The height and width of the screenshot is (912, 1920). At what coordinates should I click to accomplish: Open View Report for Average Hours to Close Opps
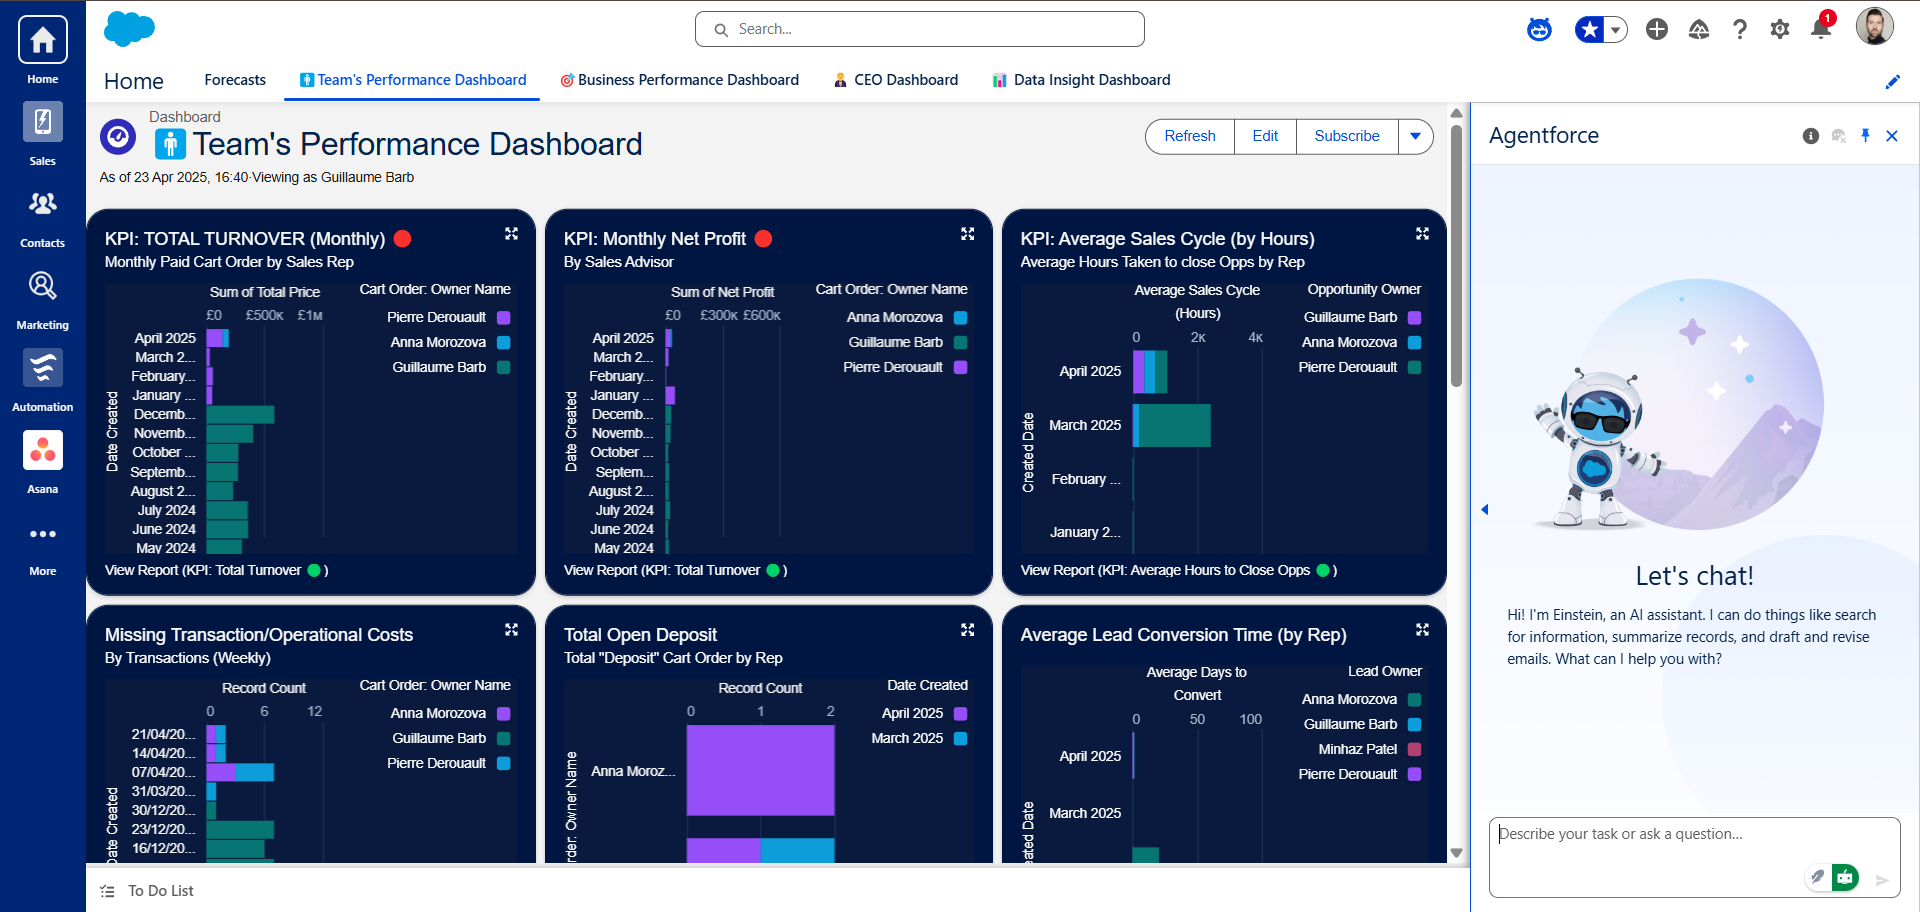[1178, 570]
